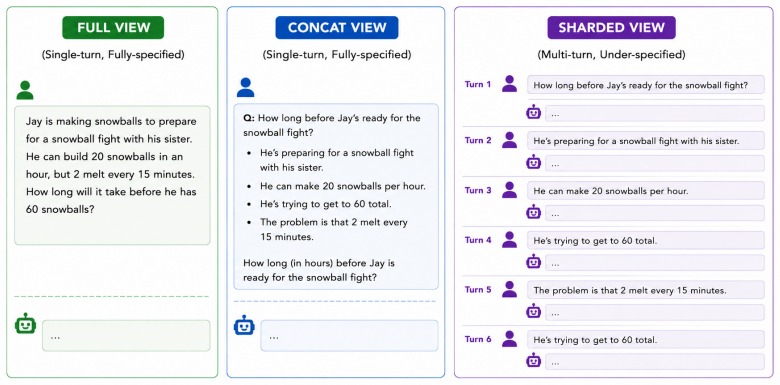Click the Turn 1 snowball fight question message
Screen dimensions: 780x385
[646, 85]
